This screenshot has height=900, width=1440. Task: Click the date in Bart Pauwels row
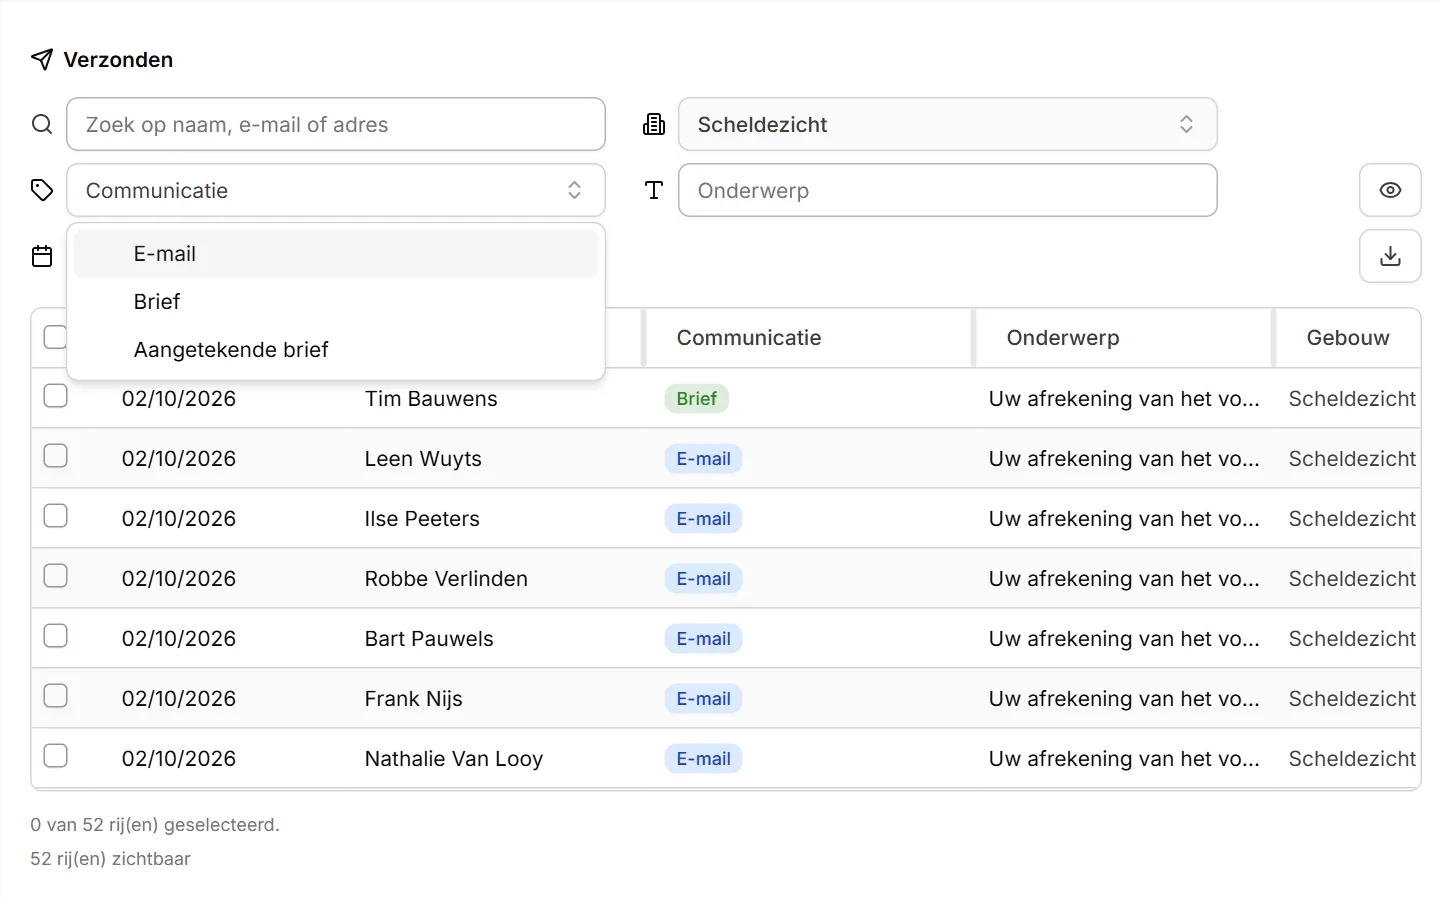(x=179, y=639)
